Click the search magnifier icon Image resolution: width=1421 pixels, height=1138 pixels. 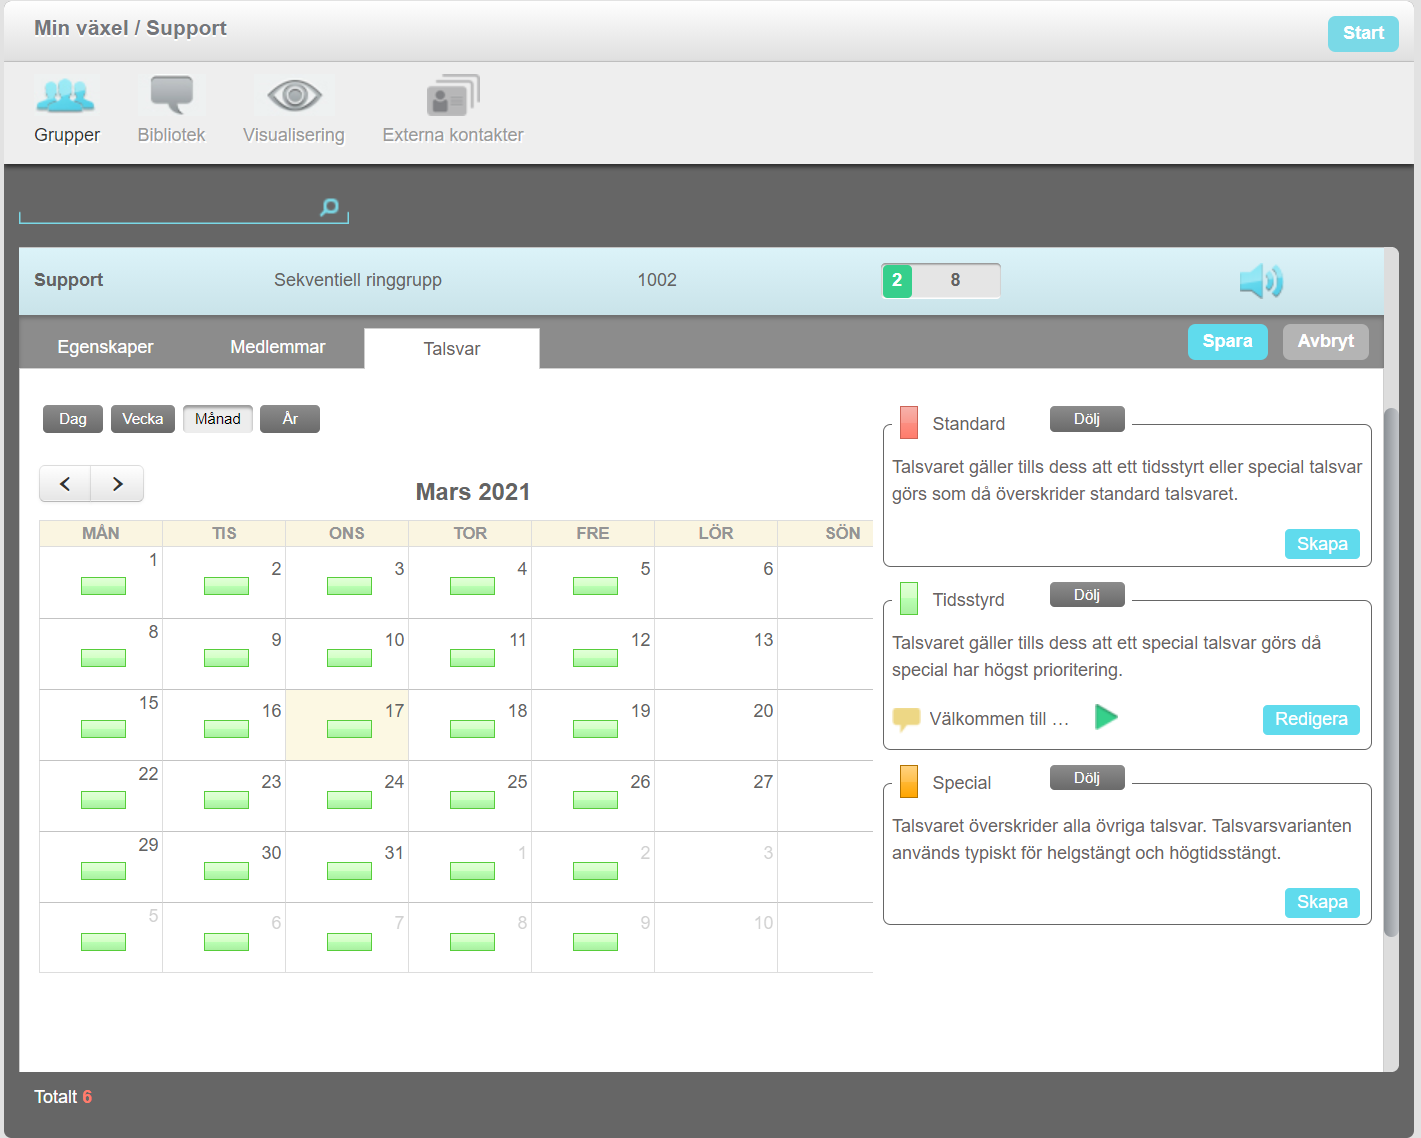coord(329,207)
